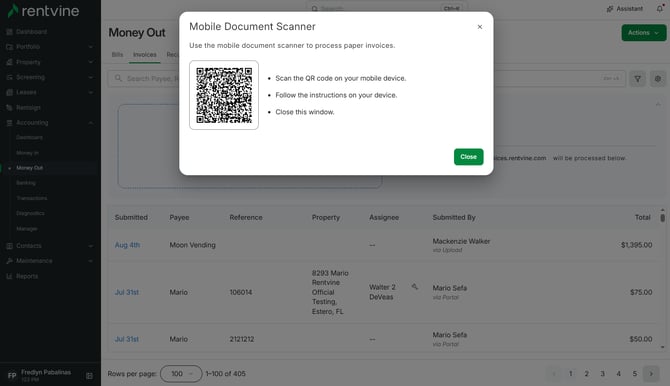Expand the Property sidebar section
This screenshot has width=670, height=386.
(x=50, y=62)
